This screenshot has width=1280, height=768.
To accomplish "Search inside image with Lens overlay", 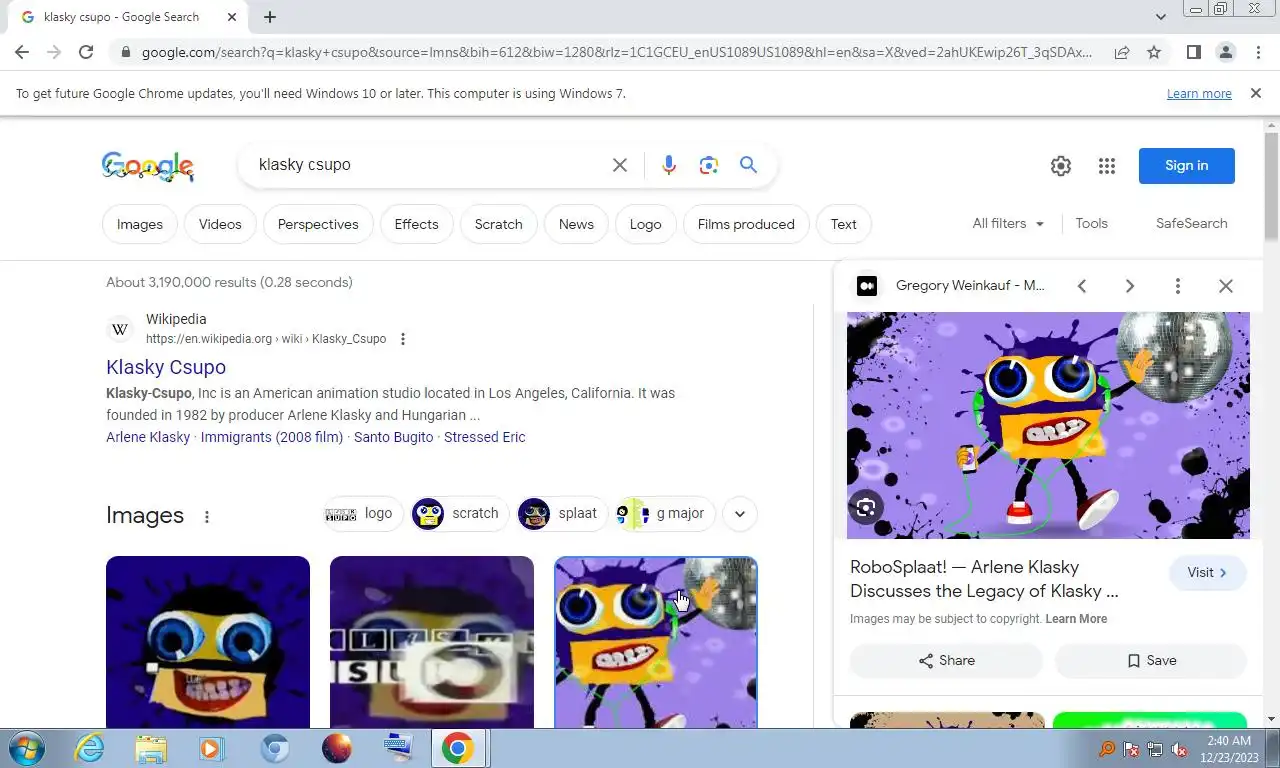I will click(x=866, y=507).
